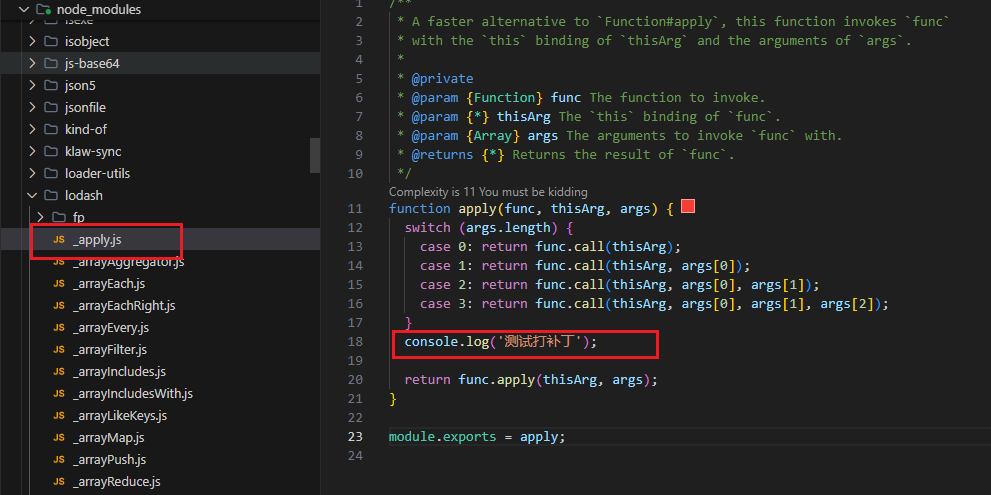Click the klaw-sync folder icon
Screen dimensions: 991x495
(51, 151)
